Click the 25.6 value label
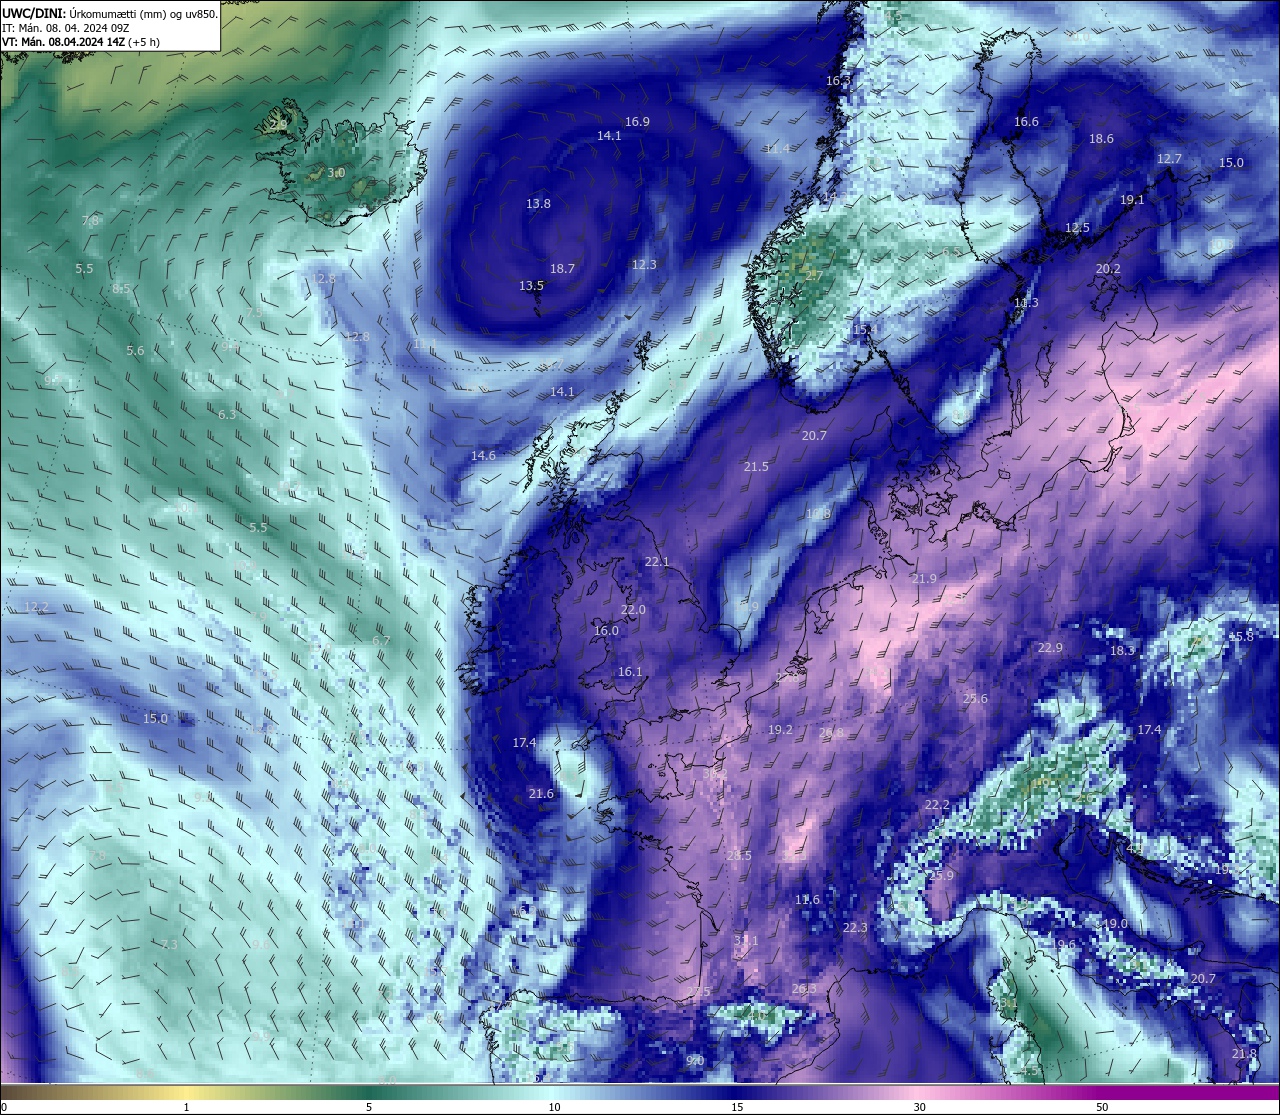 (975, 699)
